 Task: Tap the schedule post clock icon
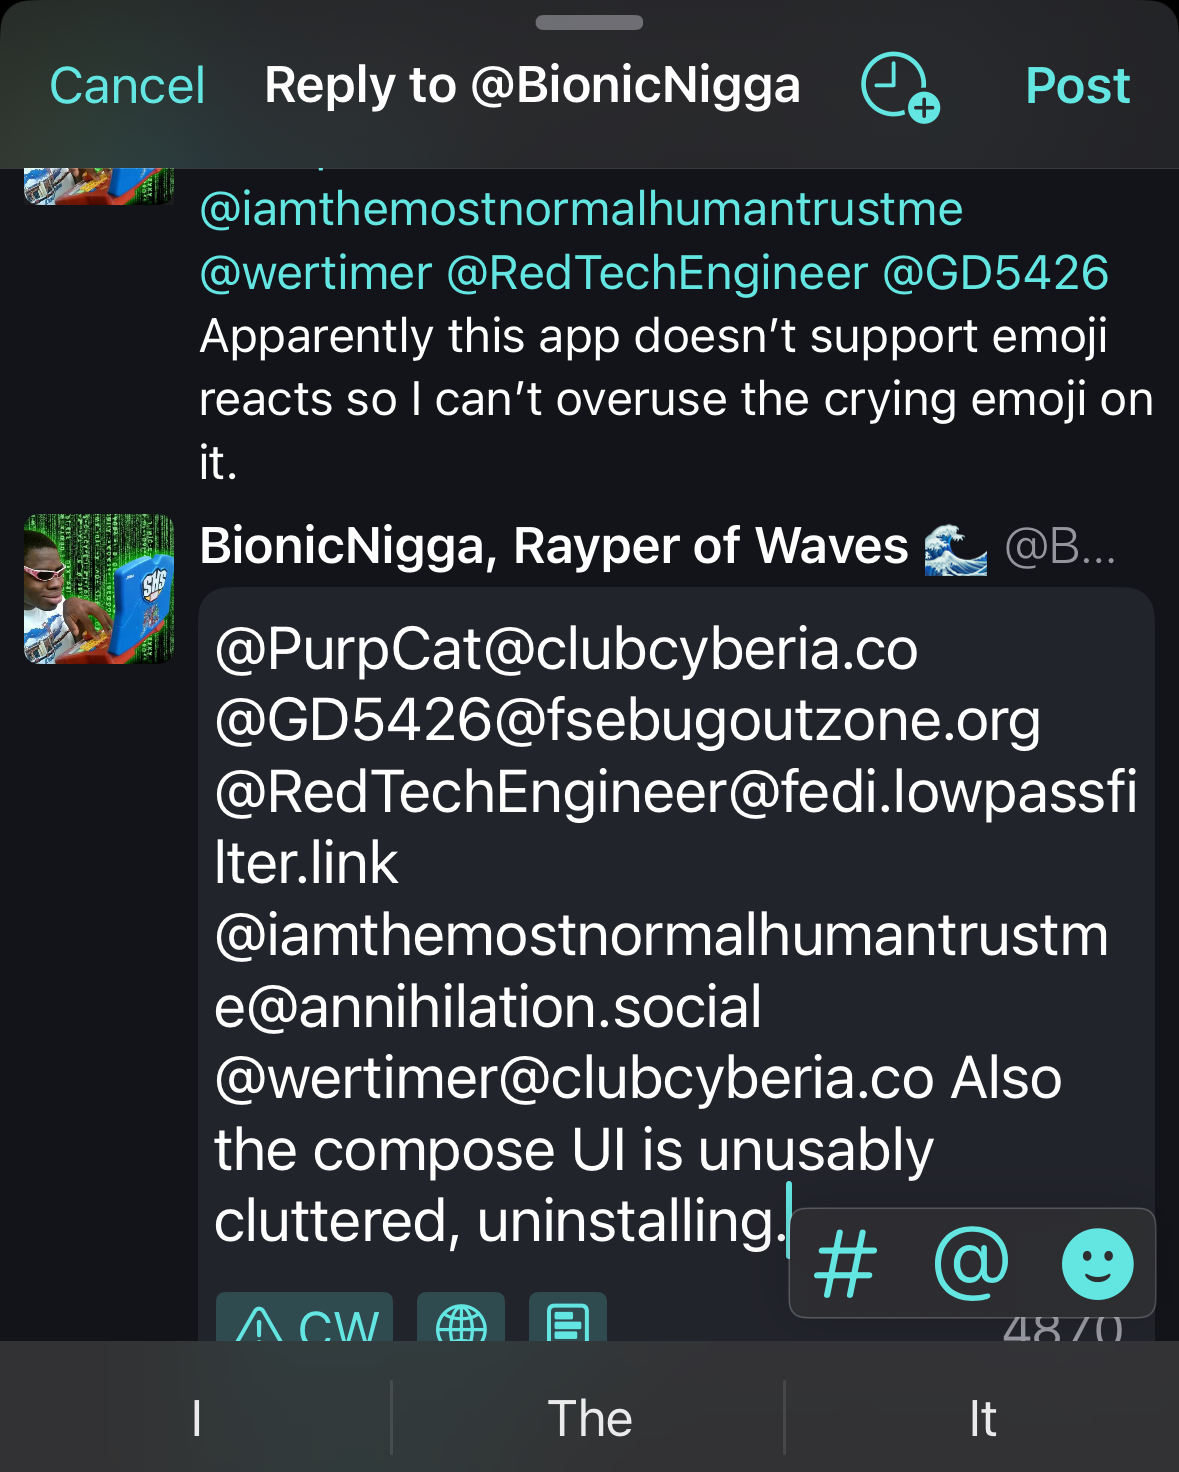(x=899, y=87)
